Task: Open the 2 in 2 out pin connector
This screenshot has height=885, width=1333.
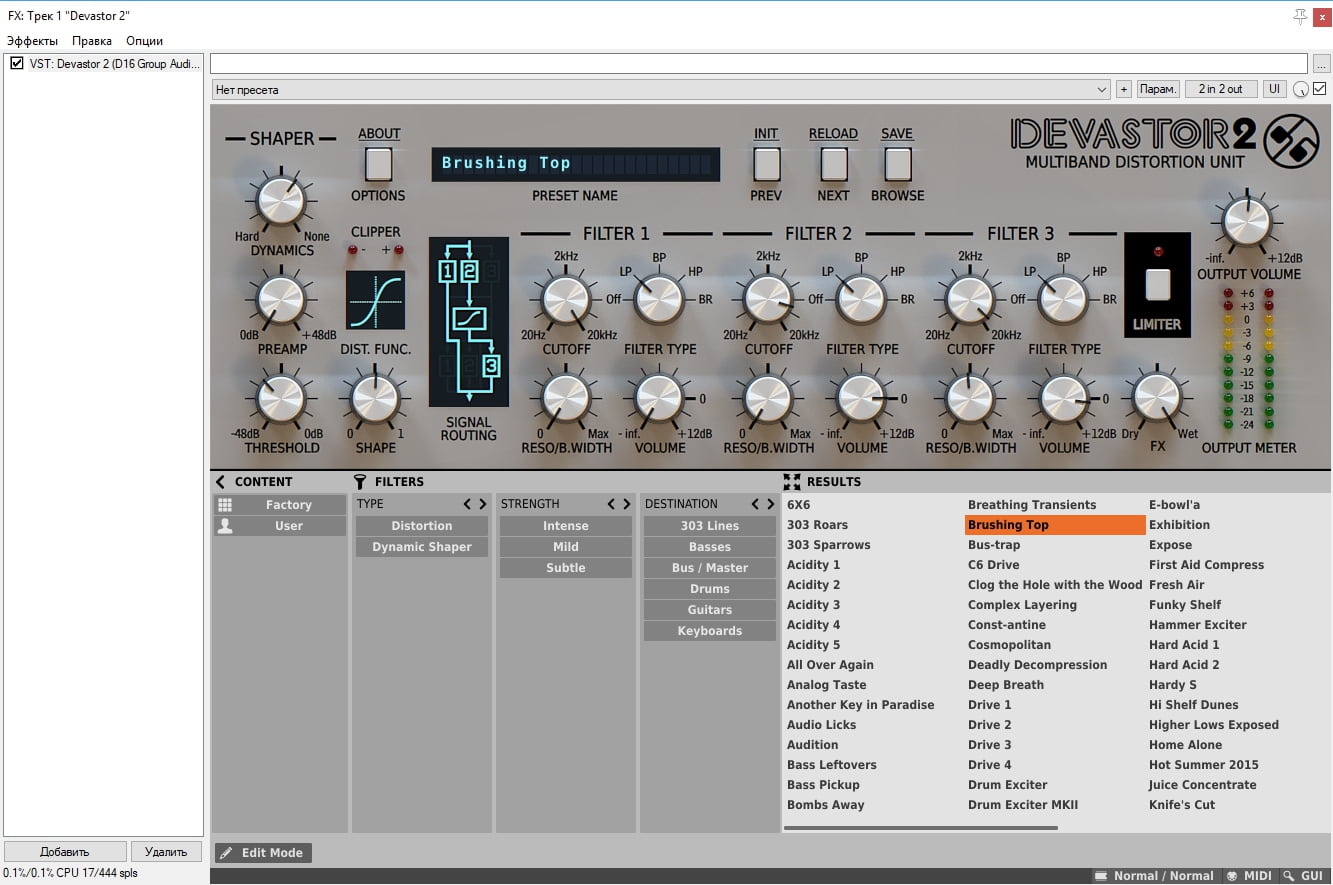Action: 1221,89
